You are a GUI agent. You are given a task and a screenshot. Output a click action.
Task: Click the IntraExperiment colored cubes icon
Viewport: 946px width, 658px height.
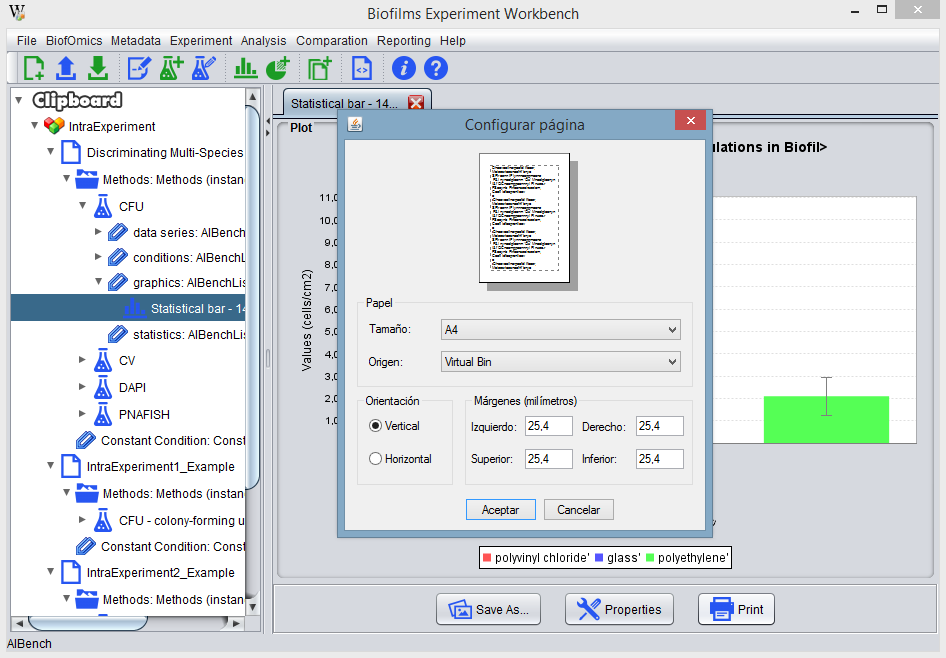point(54,126)
